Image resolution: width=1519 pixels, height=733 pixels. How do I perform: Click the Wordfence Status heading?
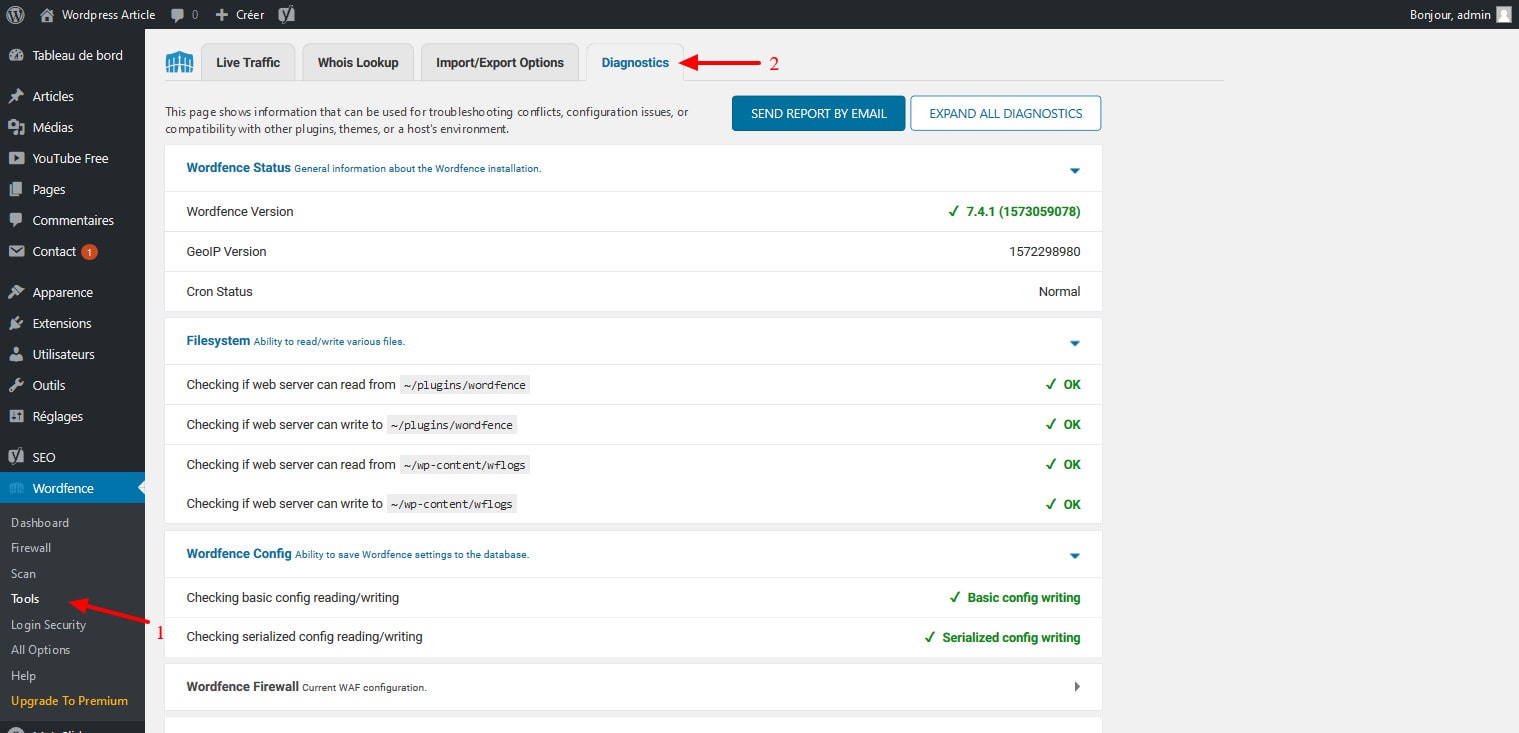(238, 168)
